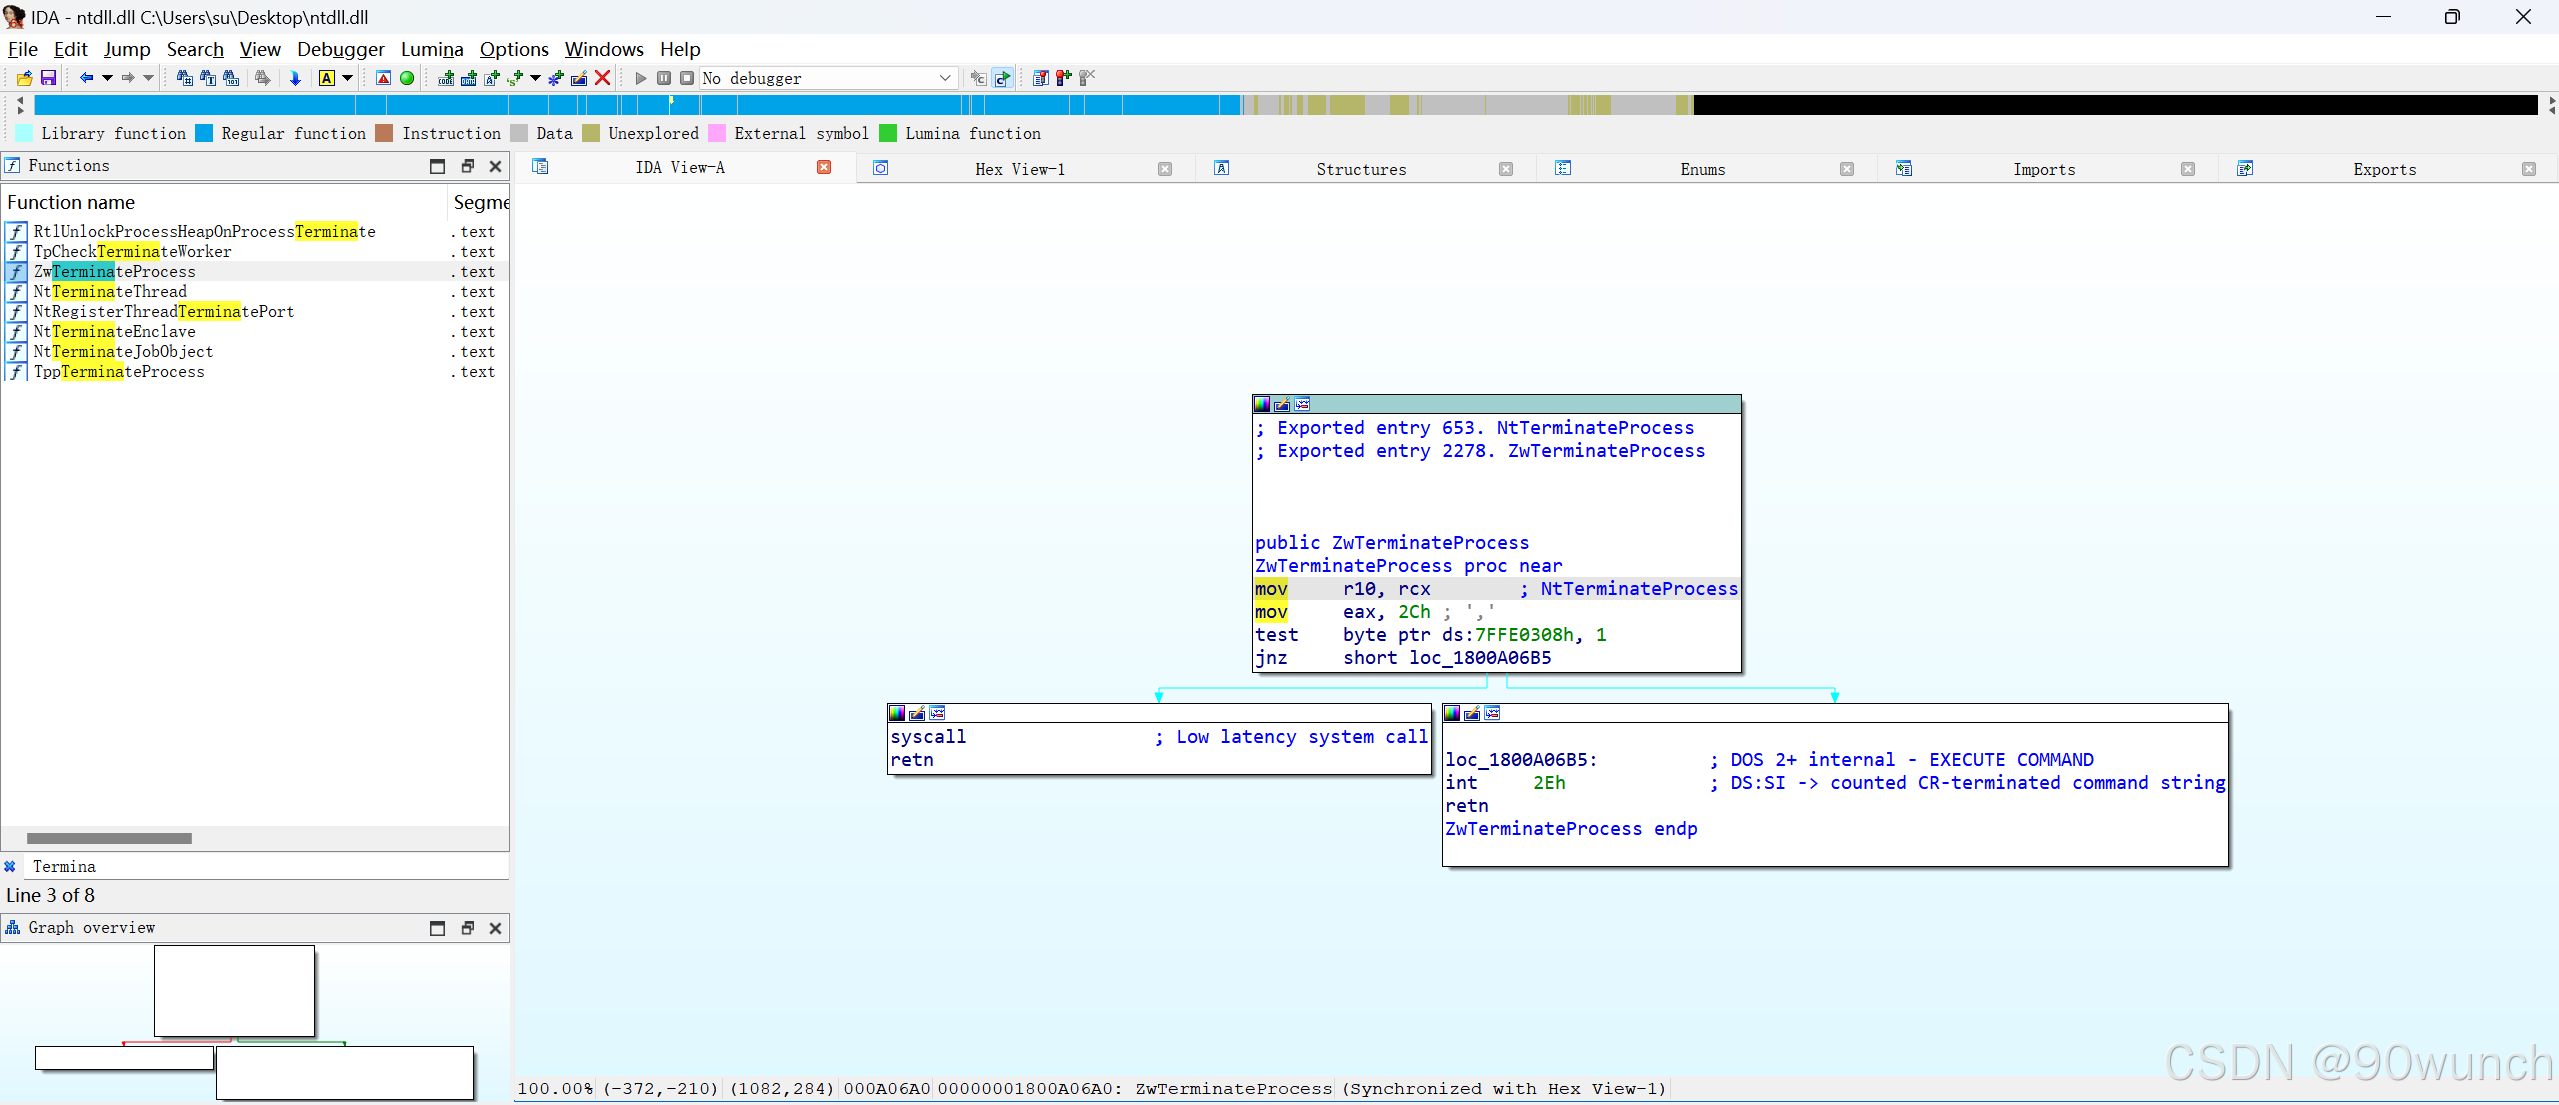
Task: Expand the back history dropdown arrow
Action: [107, 78]
